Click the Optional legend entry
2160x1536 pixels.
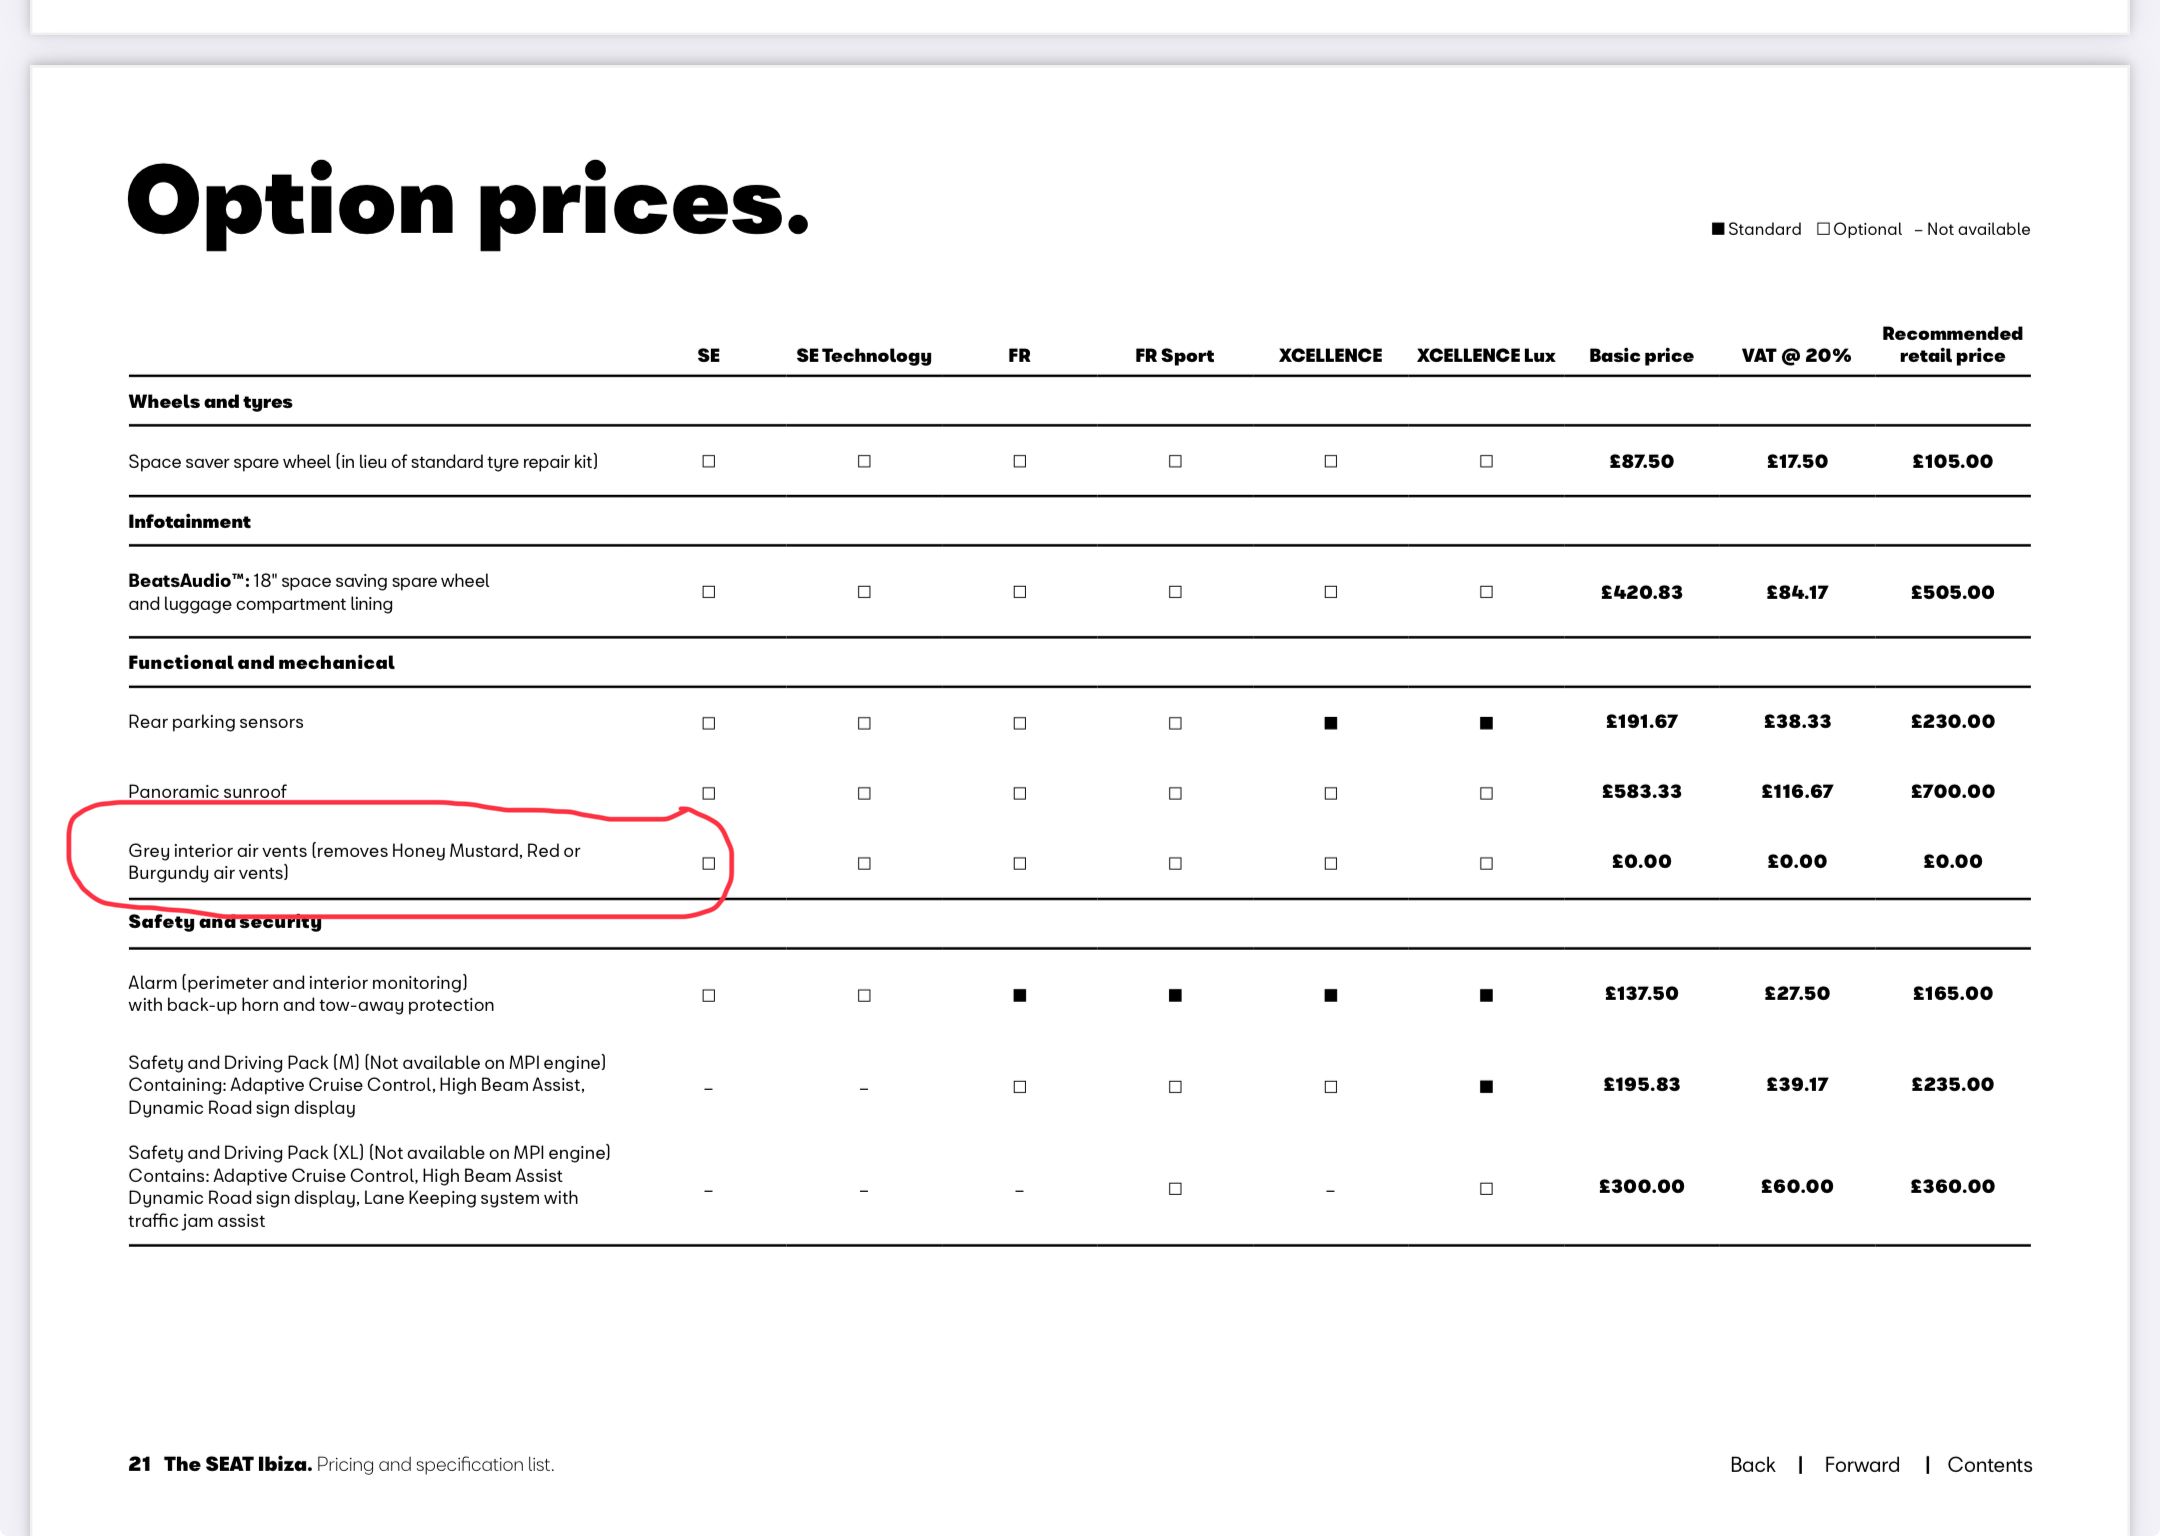click(1859, 229)
